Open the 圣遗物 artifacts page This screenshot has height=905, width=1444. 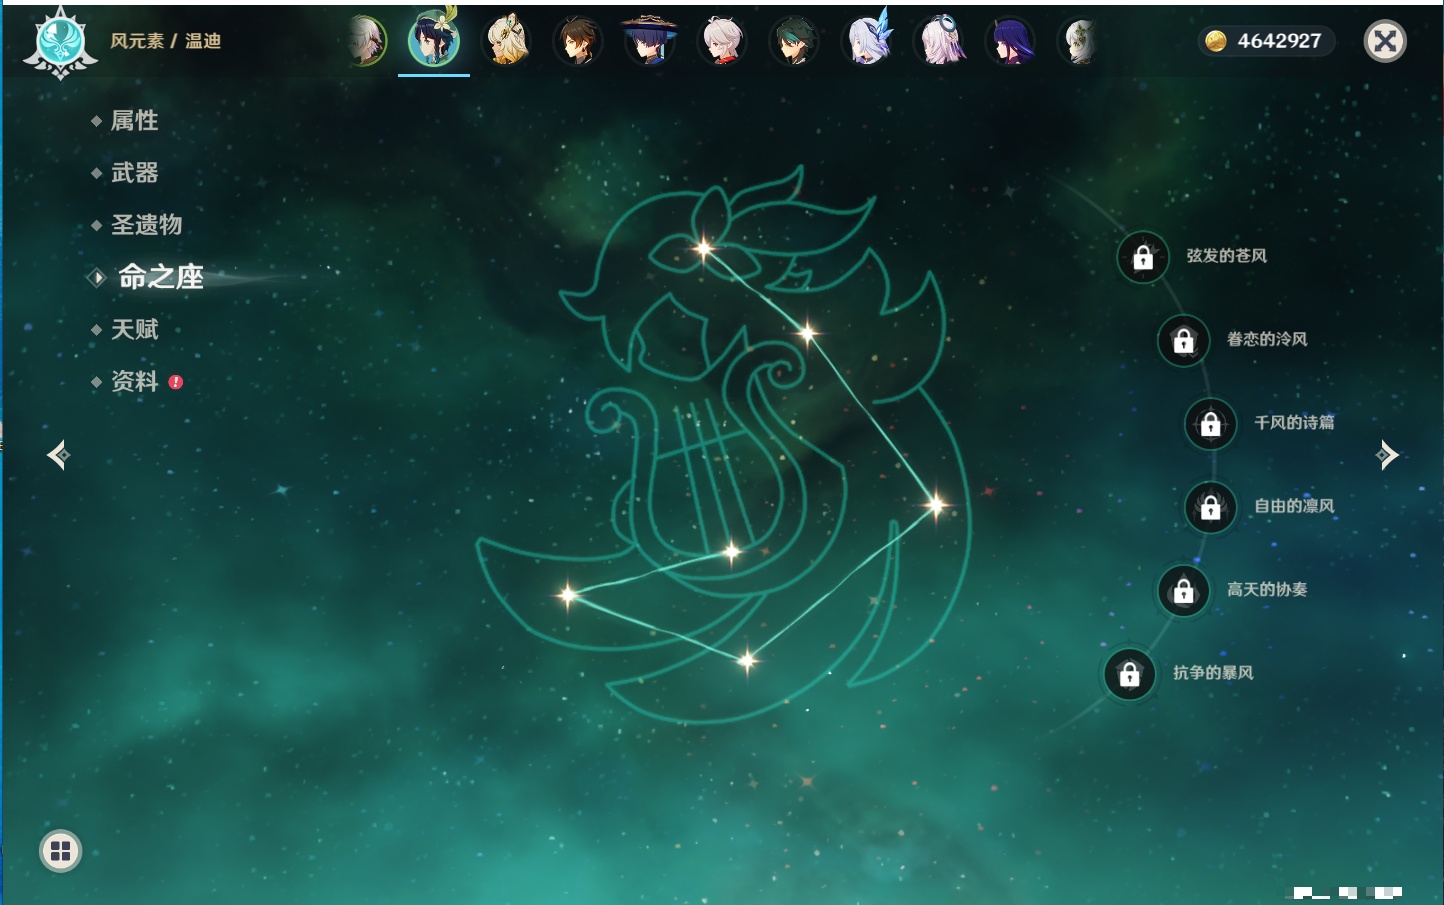tap(146, 225)
